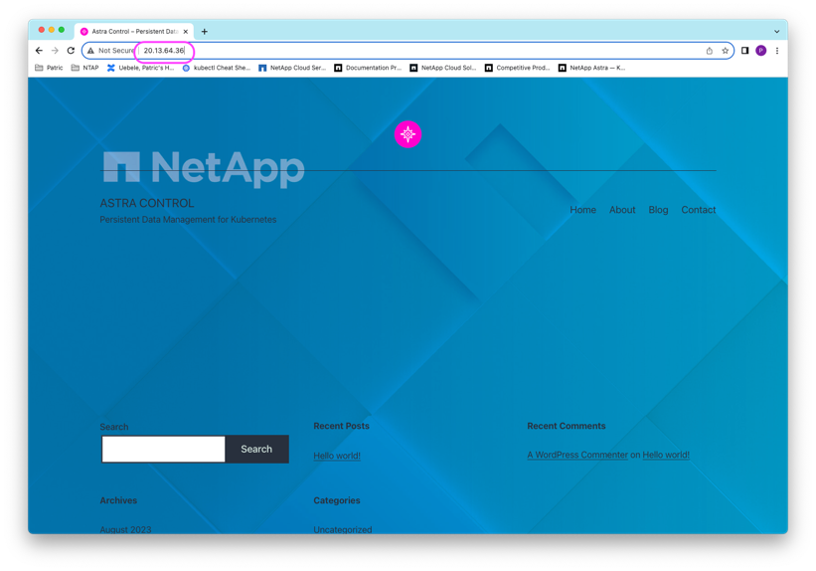The height and width of the screenshot is (571, 816).
Task: Open the Uebele, Patric's H... bookmark
Action: [141, 68]
